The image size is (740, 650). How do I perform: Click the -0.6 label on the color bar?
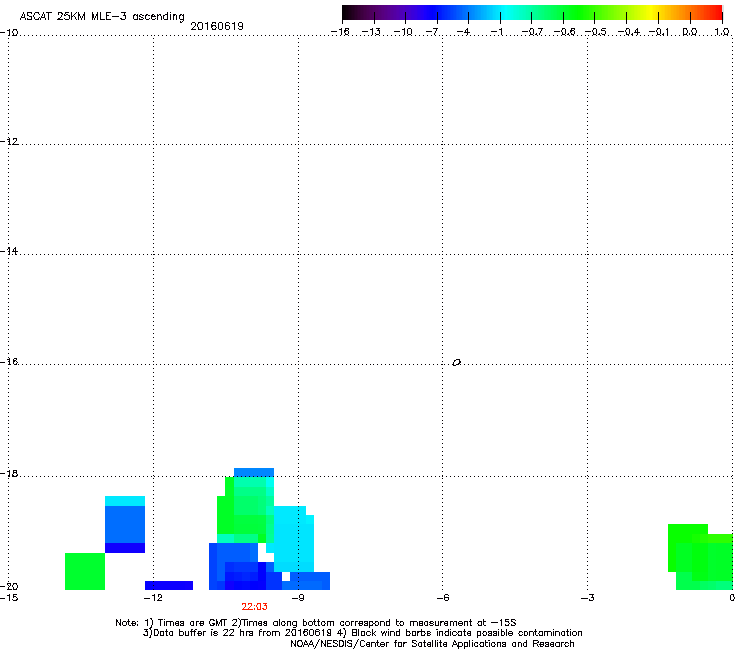click(x=564, y=32)
